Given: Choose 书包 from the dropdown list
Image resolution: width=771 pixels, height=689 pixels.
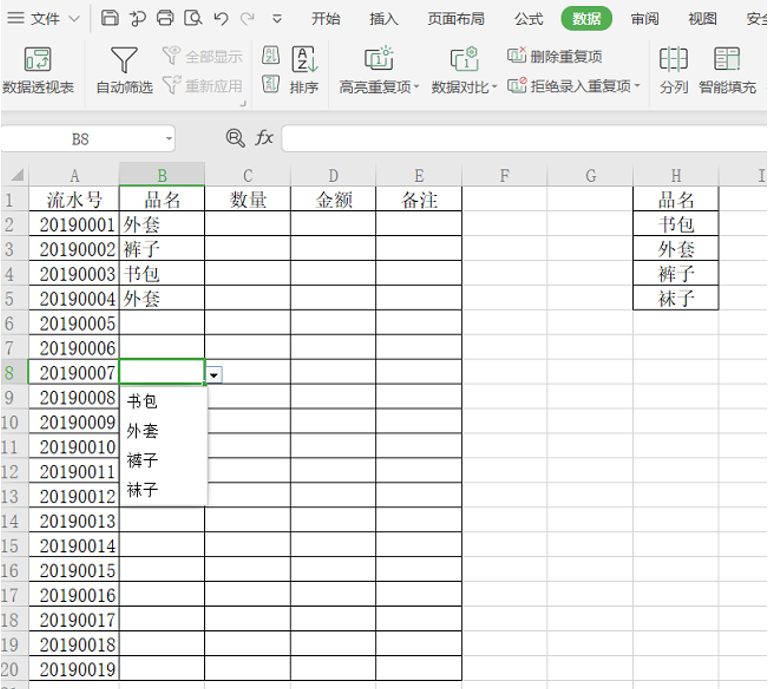Looking at the screenshot, I should pos(163,401).
